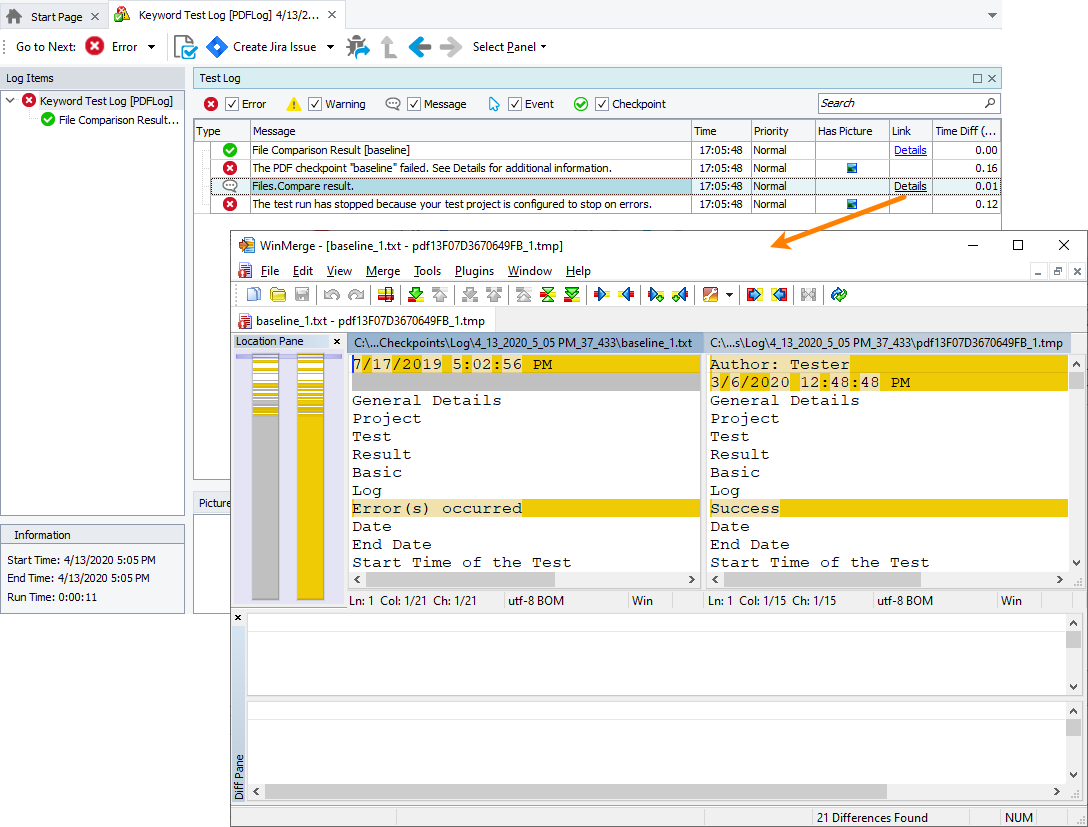Click the yellow-striped bar in Location Pane

pos(309,470)
